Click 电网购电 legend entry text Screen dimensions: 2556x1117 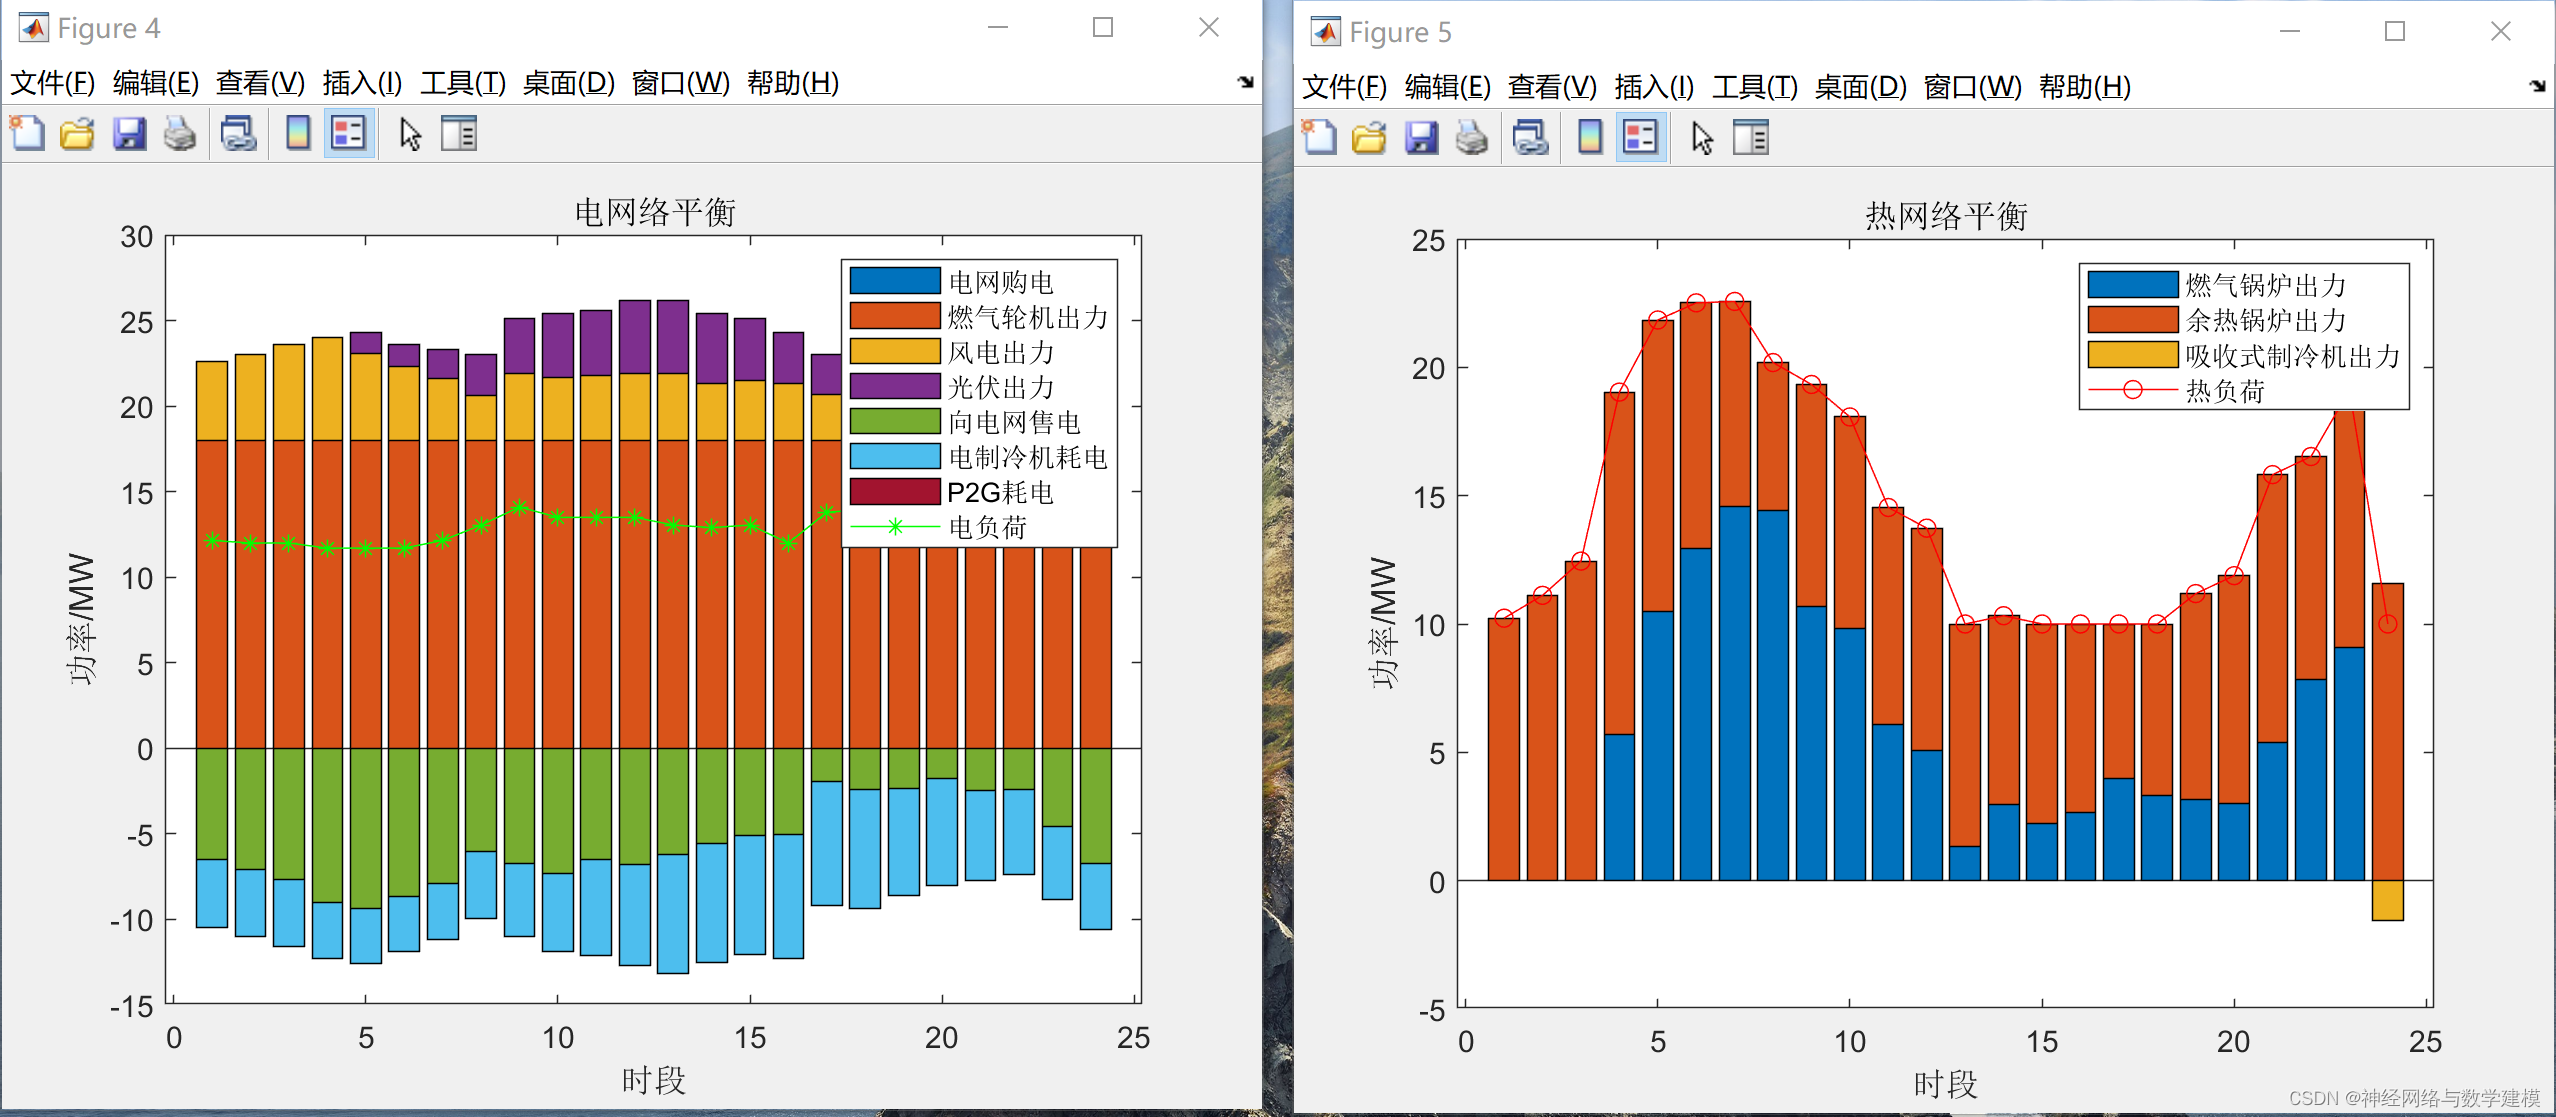tap(1000, 282)
